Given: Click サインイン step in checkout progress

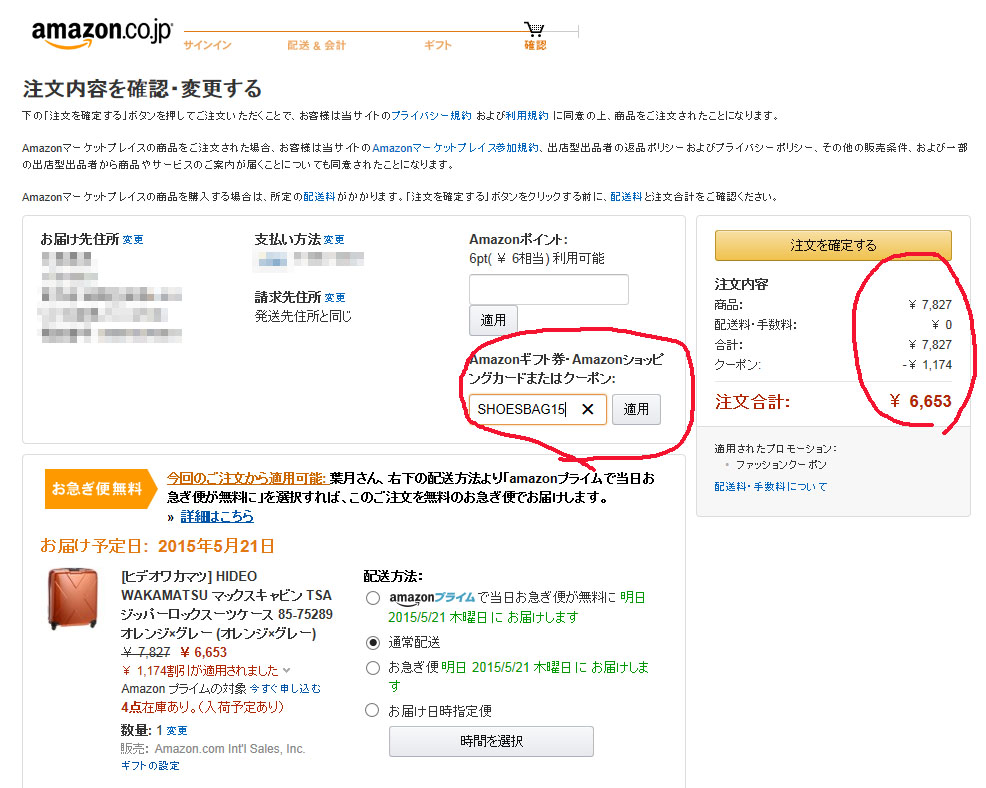Looking at the screenshot, I should coord(207,45).
